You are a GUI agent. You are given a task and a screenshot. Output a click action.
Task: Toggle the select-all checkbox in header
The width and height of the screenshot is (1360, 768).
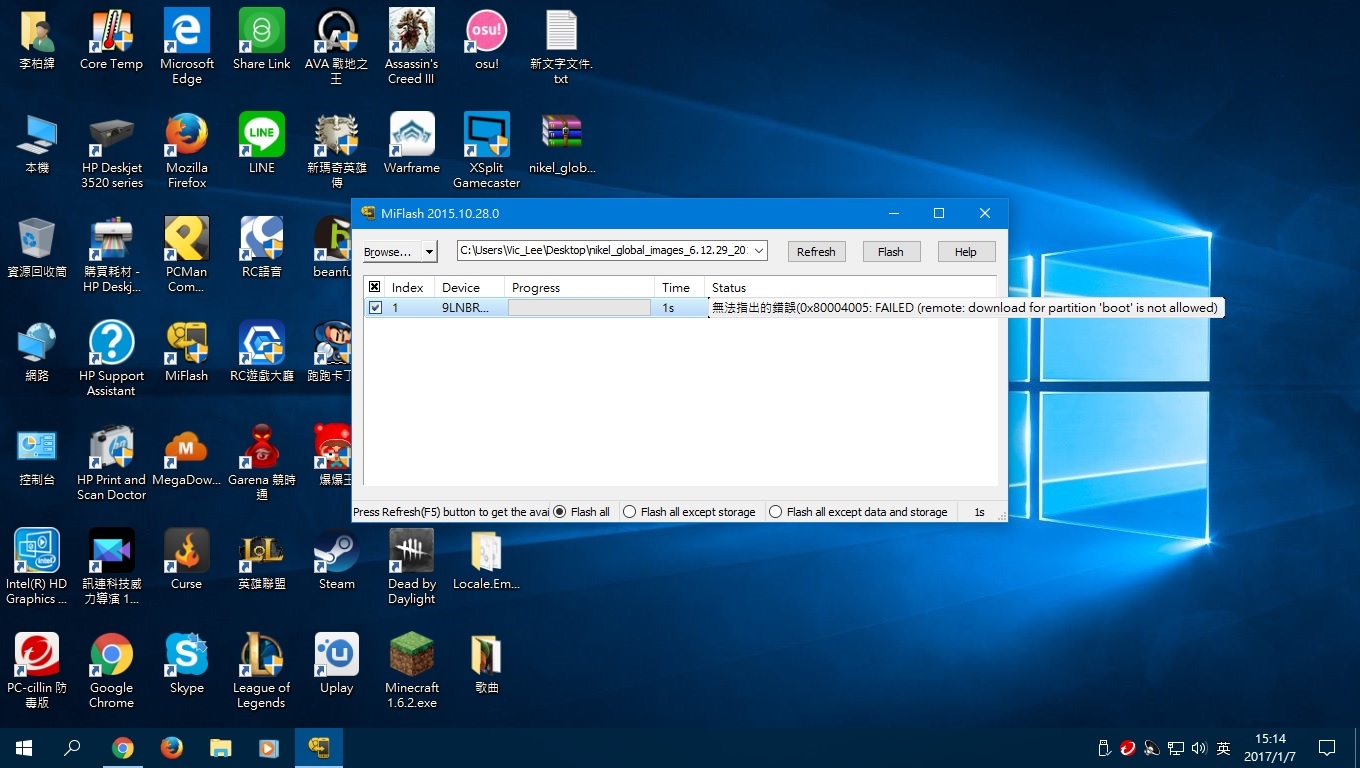(375, 287)
